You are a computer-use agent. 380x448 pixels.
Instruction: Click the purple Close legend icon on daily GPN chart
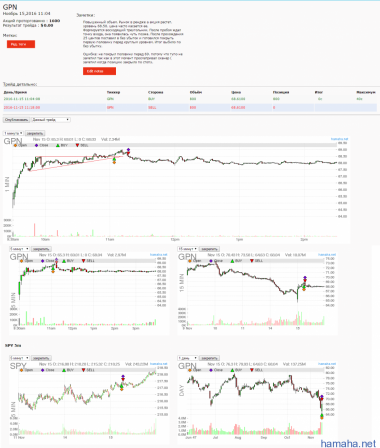click(x=211, y=370)
